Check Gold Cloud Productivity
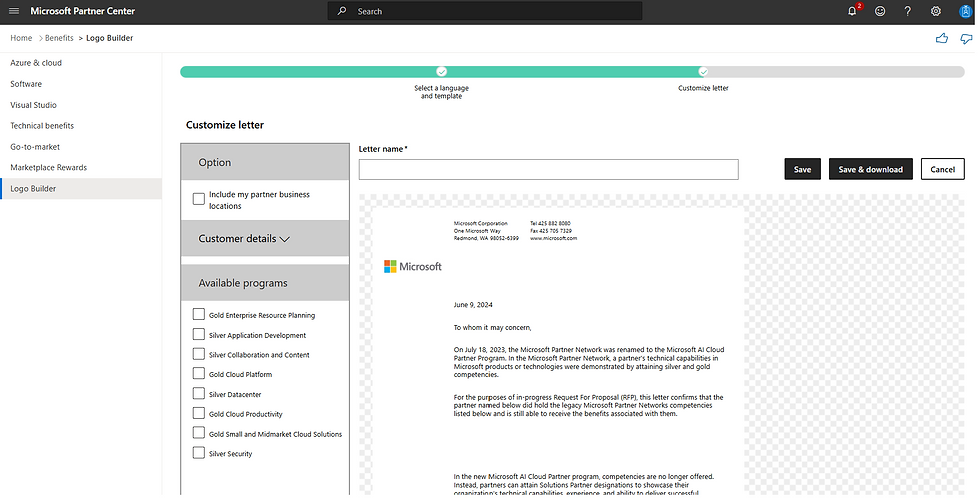This screenshot has height=498, width=980. [199, 413]
